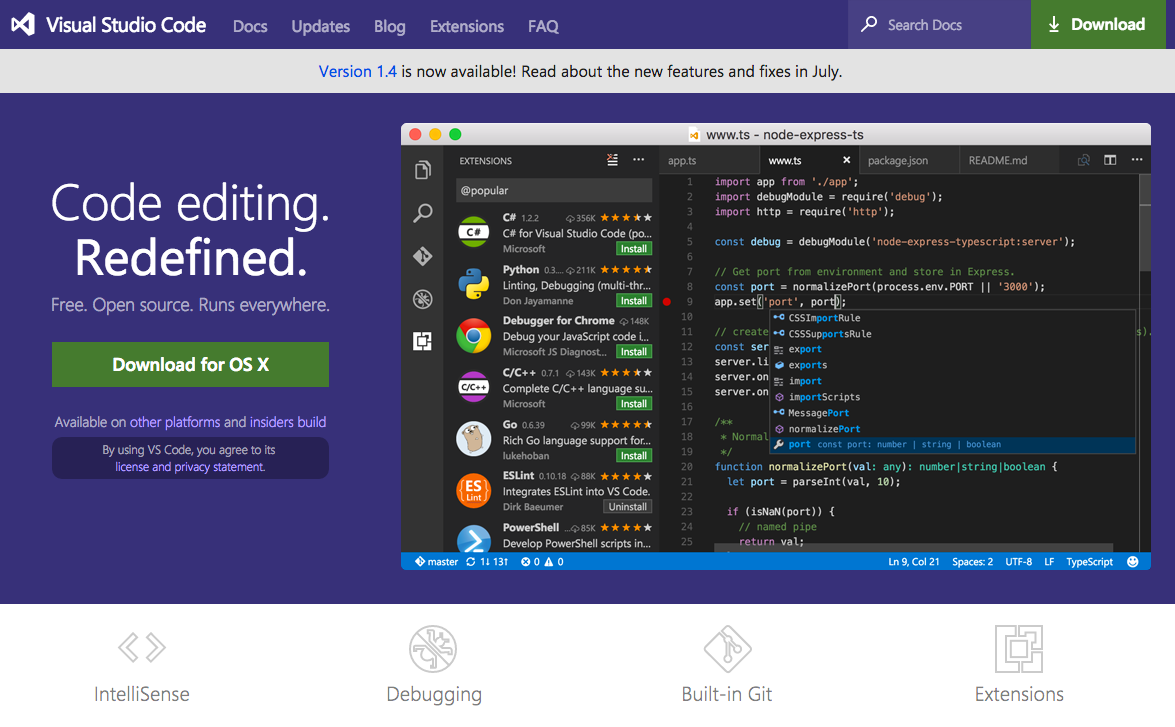Pick CSSImportRule from the autocomplete list
Image resolution: width=1175 pixels, height=727 pixels.
(952, 318)
